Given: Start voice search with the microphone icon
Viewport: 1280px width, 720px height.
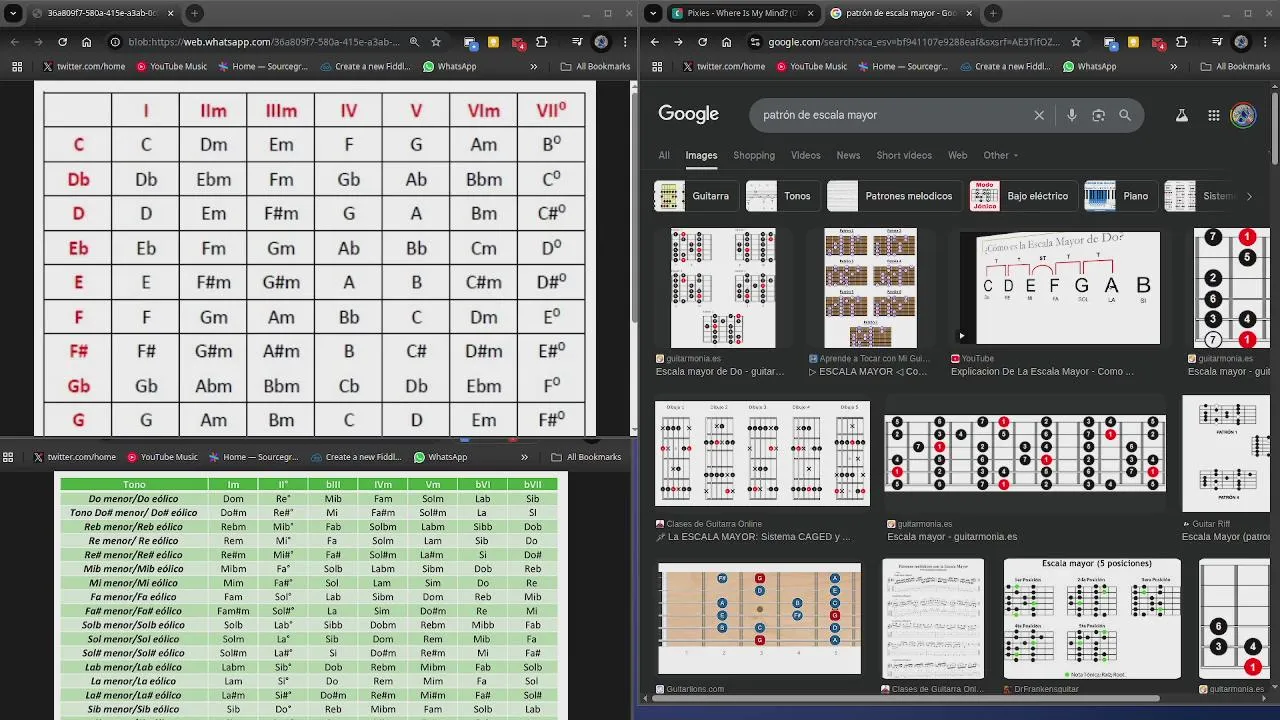Looking at the screenshot, I should point(1071,115).
